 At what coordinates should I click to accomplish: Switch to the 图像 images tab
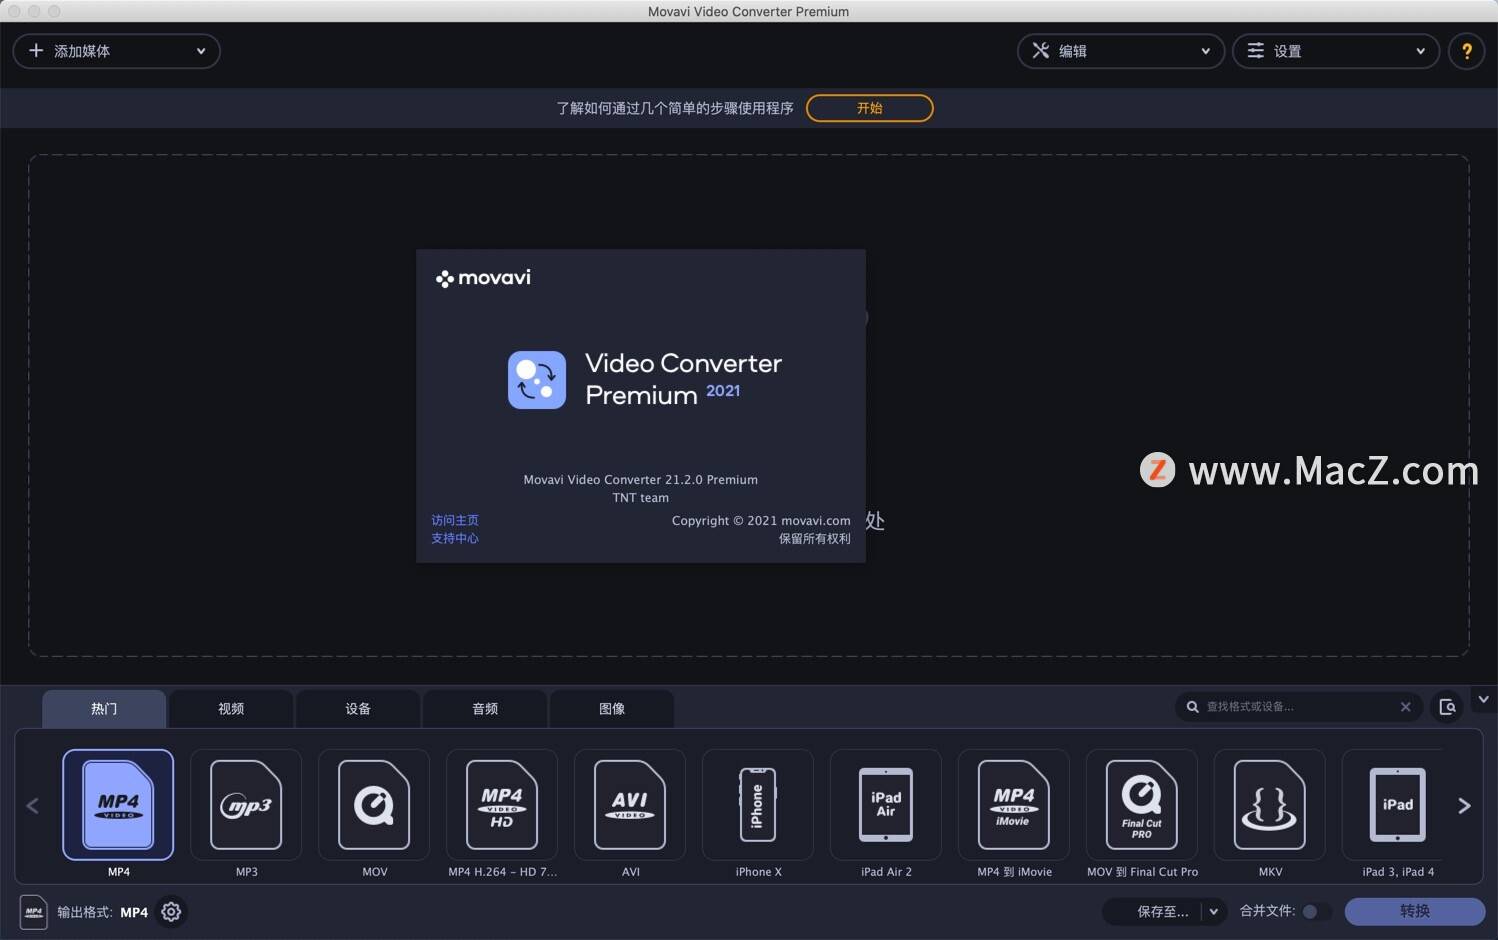pos(612,709)
